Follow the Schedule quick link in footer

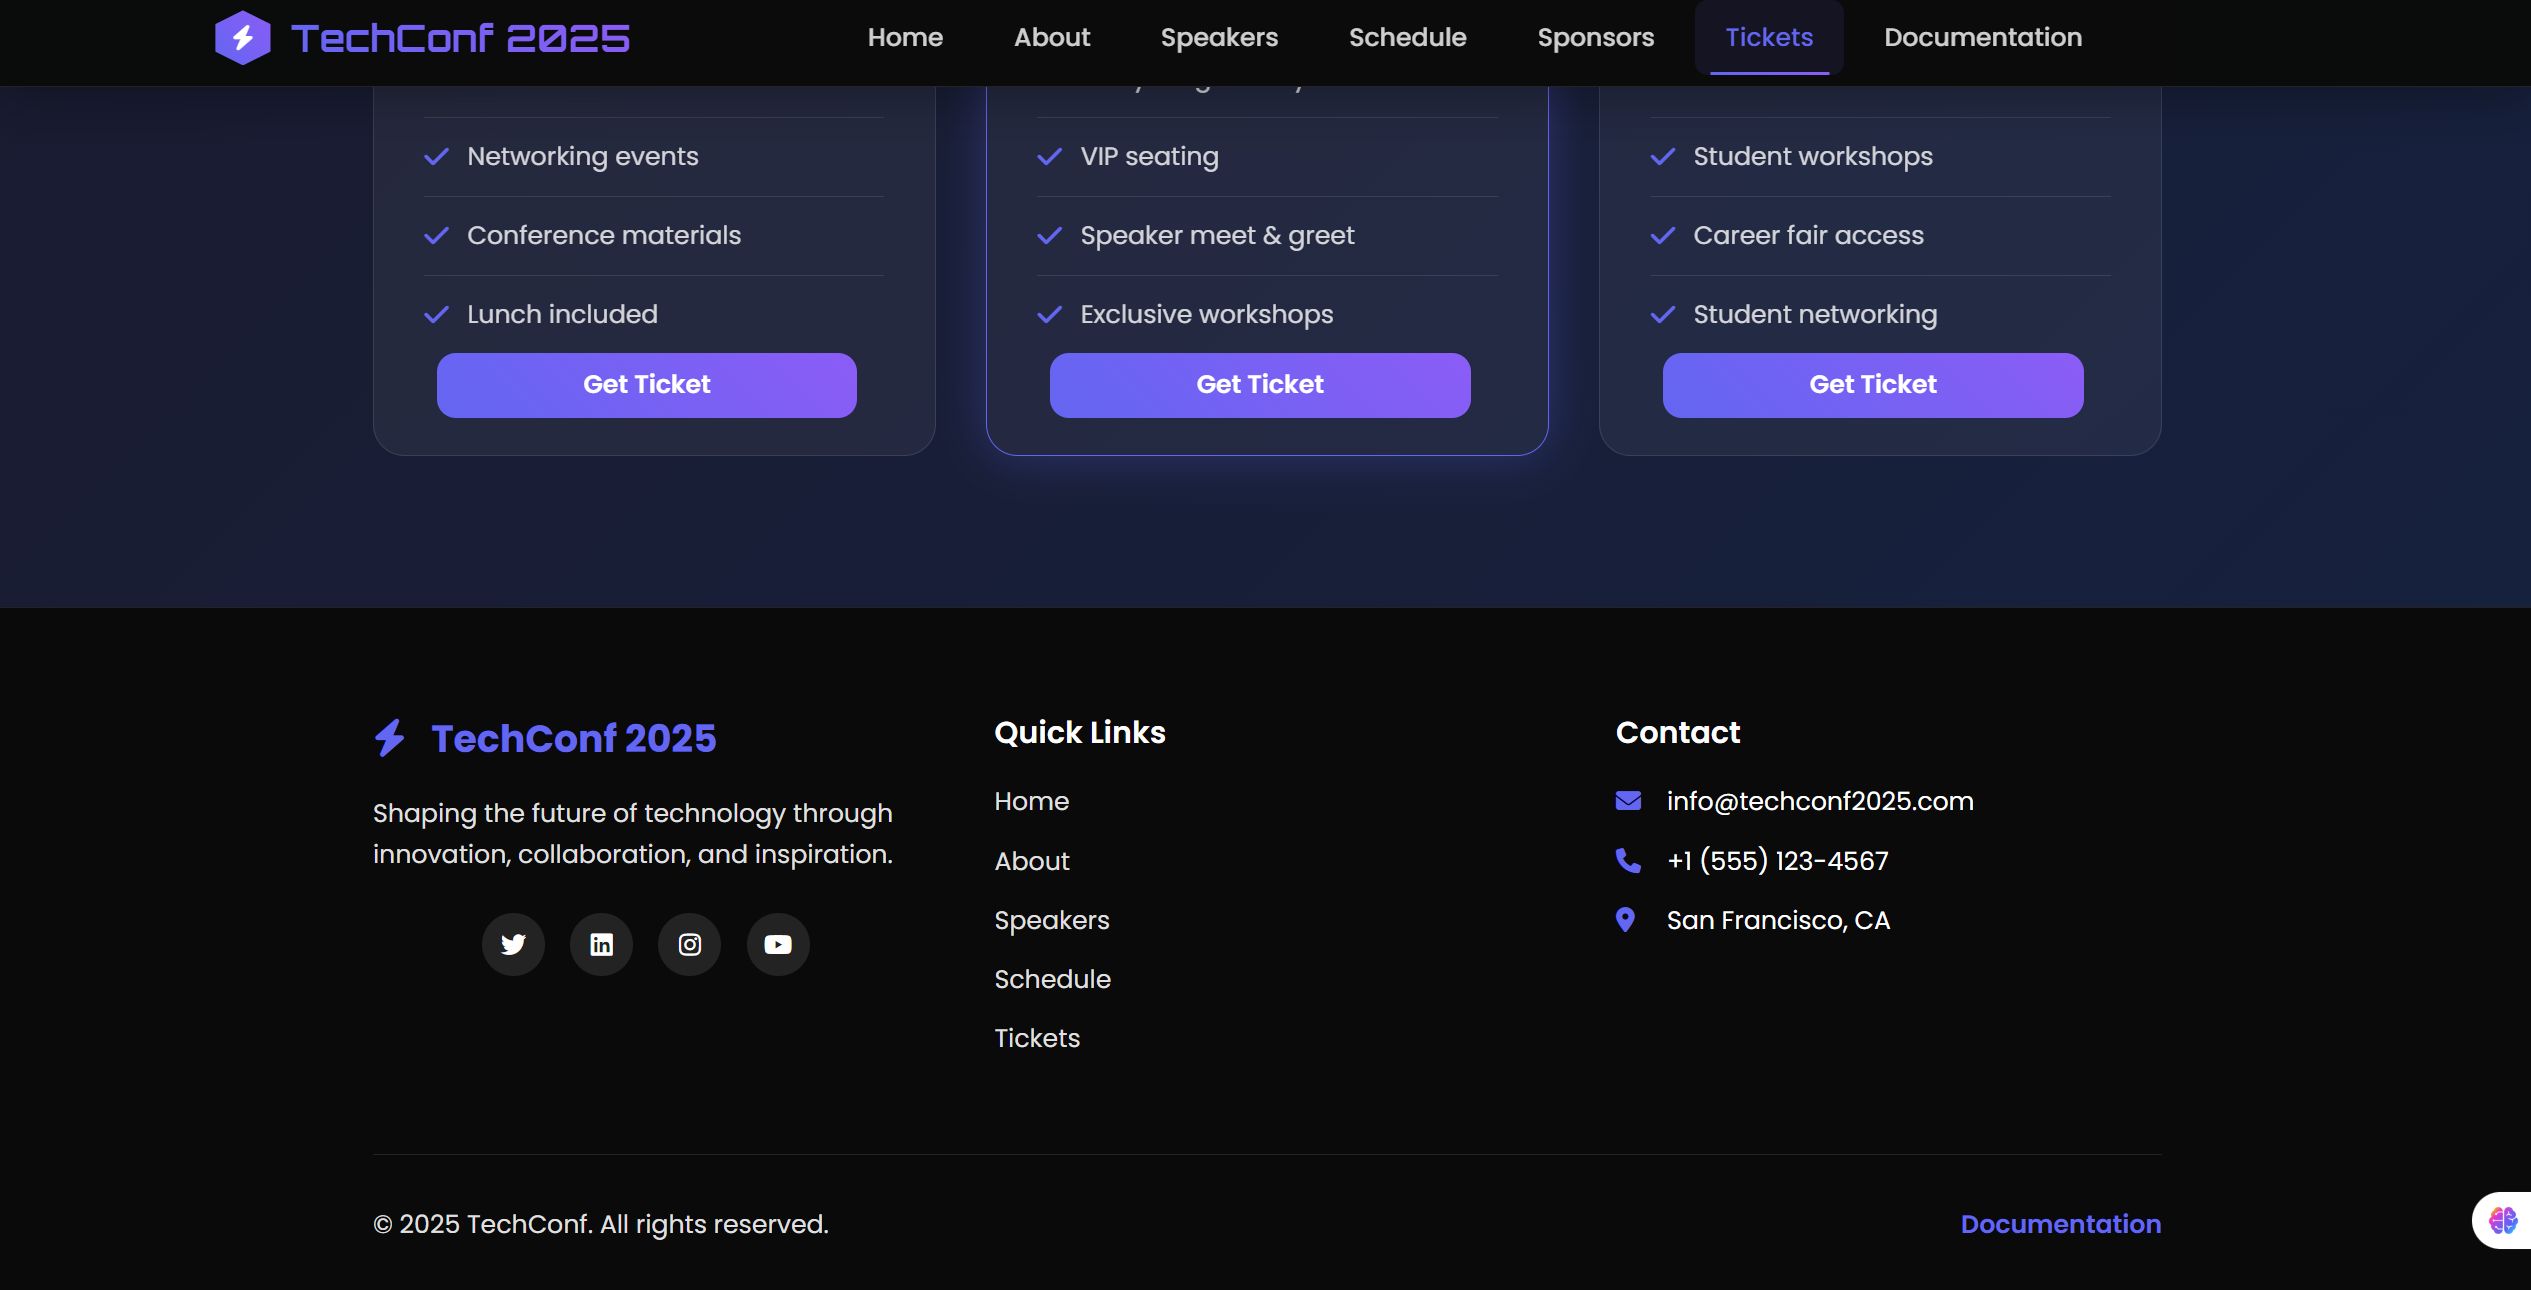1052,979
